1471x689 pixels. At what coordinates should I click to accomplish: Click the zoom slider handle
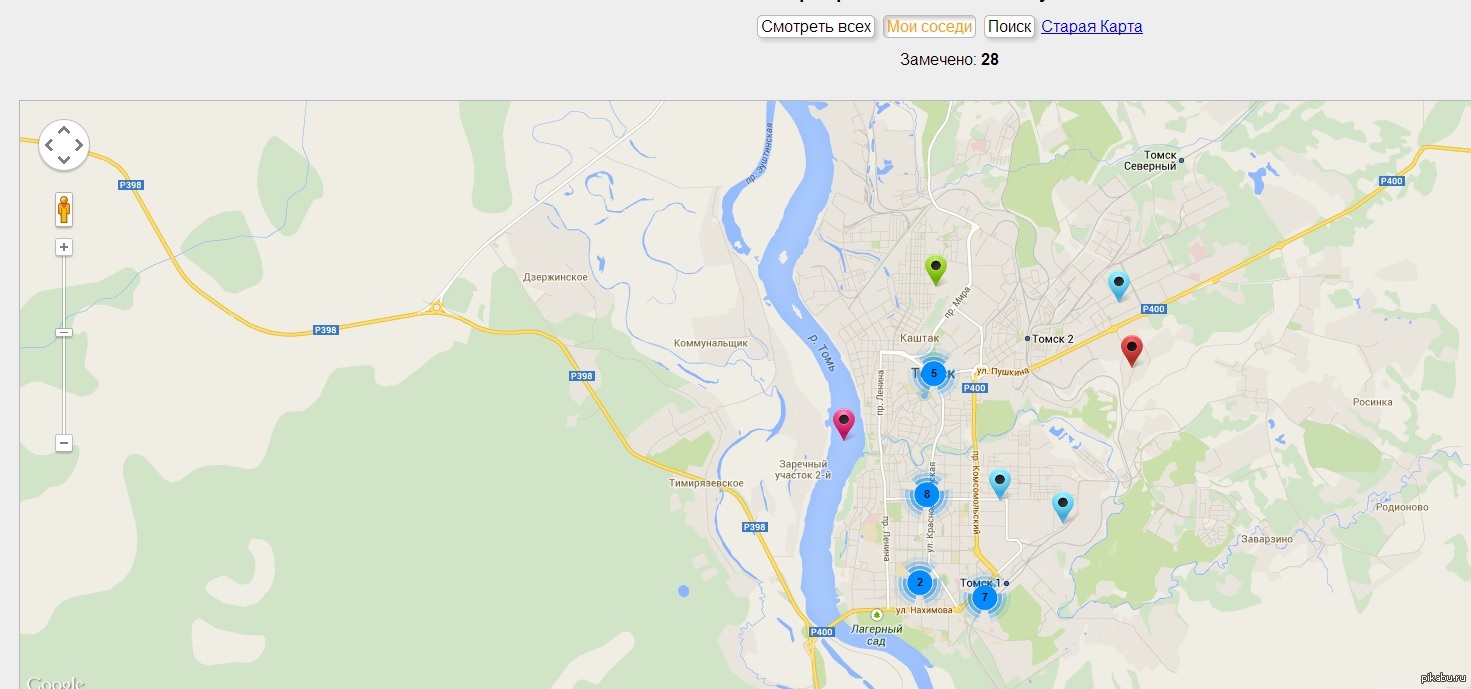[x=64, y=332]
